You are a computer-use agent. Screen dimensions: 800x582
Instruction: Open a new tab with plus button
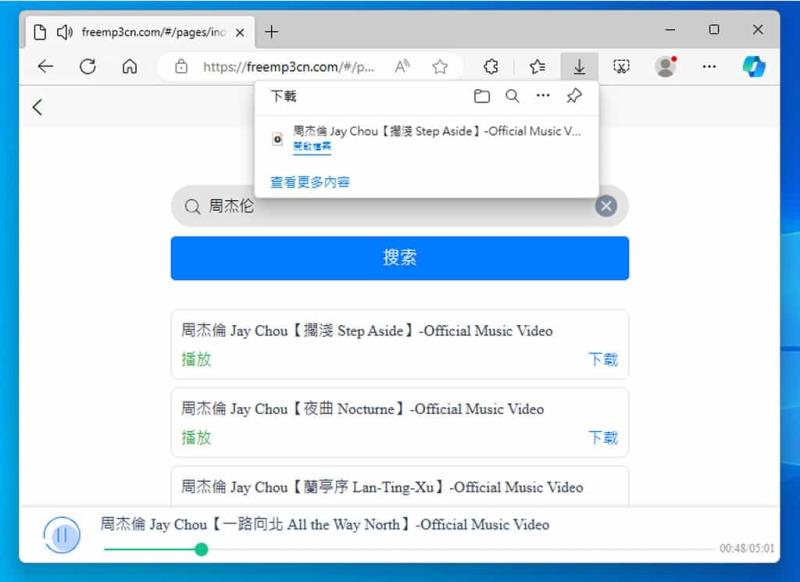coord(271,32)
